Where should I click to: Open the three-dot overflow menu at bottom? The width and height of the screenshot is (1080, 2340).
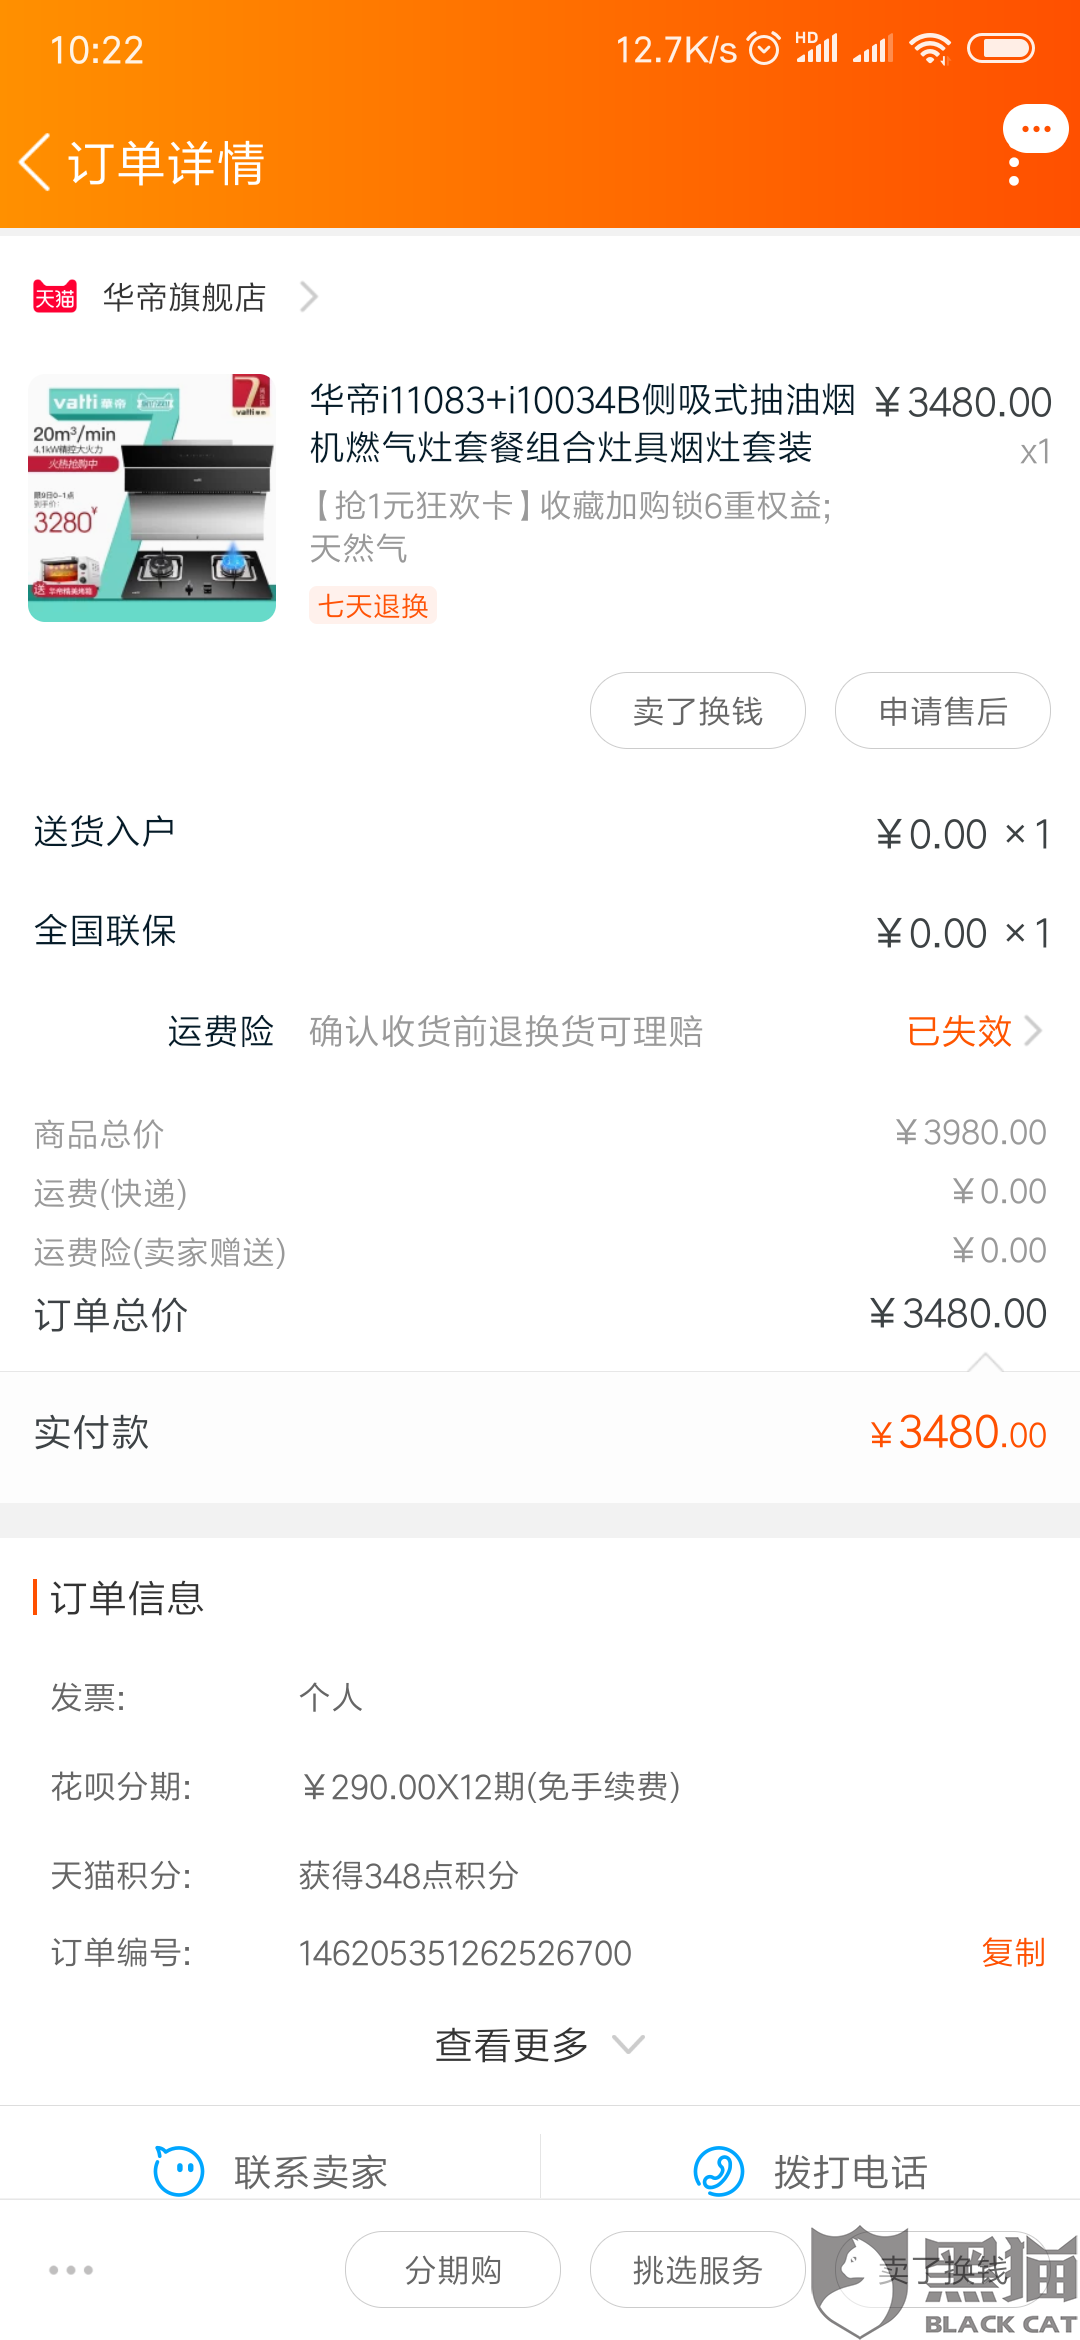71,2270
